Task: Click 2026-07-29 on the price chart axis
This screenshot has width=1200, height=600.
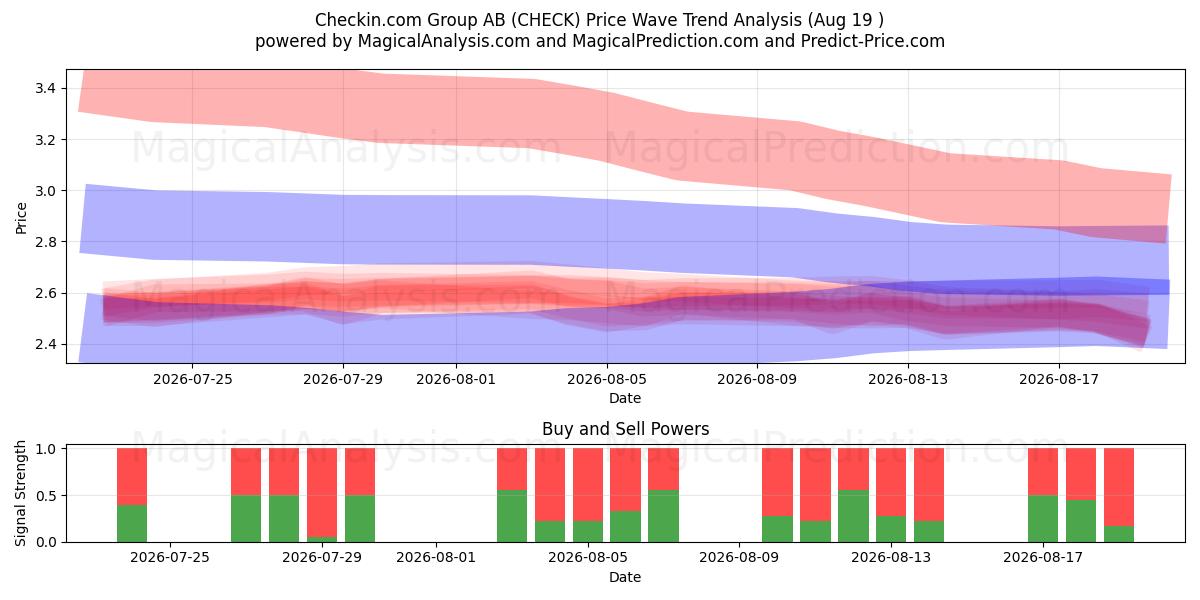Action: pyautogui.click(x=343, y=379)
